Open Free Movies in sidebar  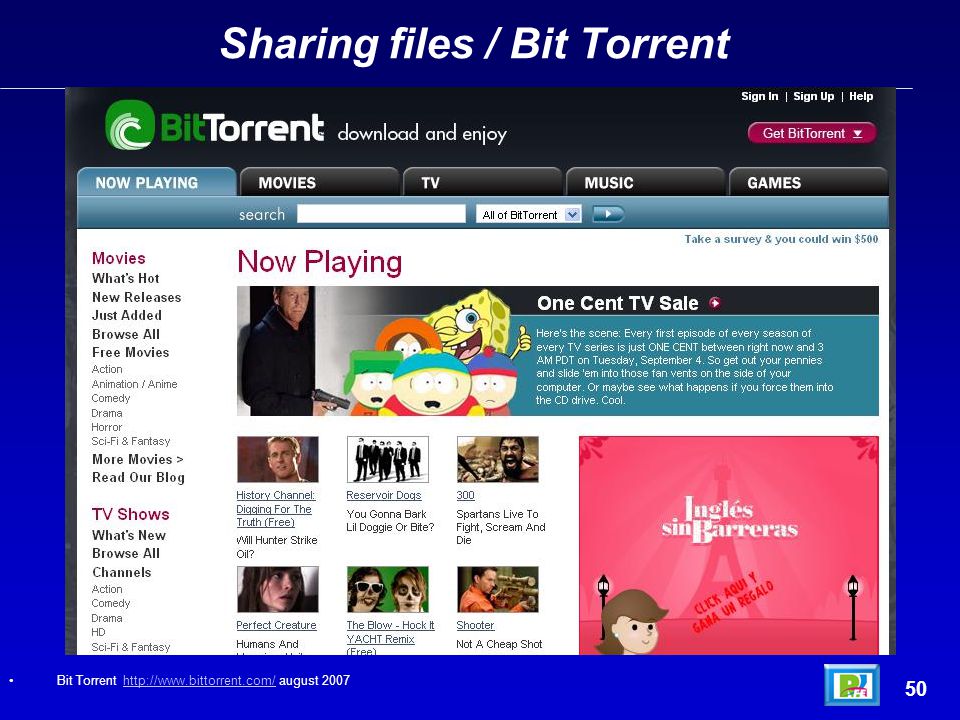point(130,352)
